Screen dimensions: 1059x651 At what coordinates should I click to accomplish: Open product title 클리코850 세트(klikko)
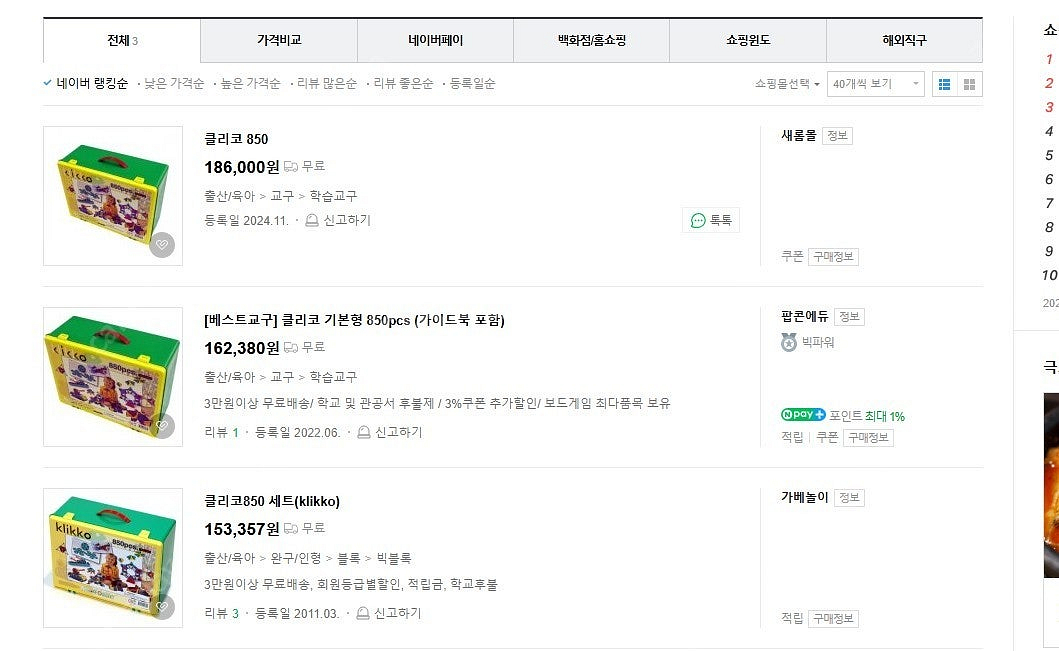coord(272,501)
